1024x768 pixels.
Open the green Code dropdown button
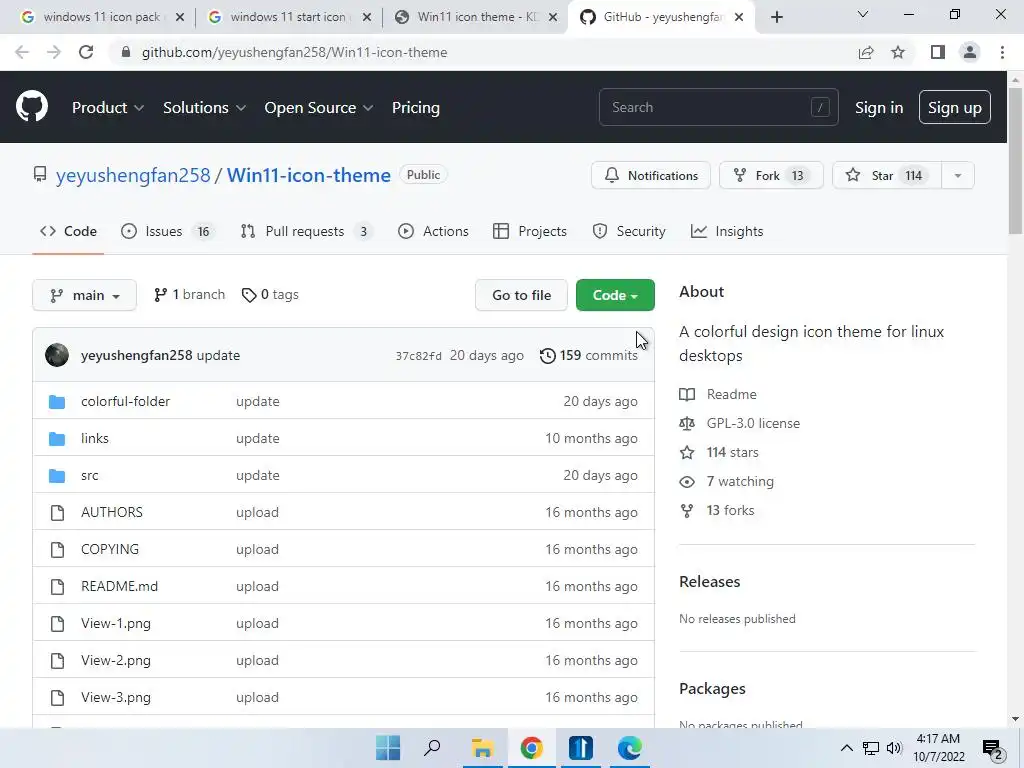(615, 295)
